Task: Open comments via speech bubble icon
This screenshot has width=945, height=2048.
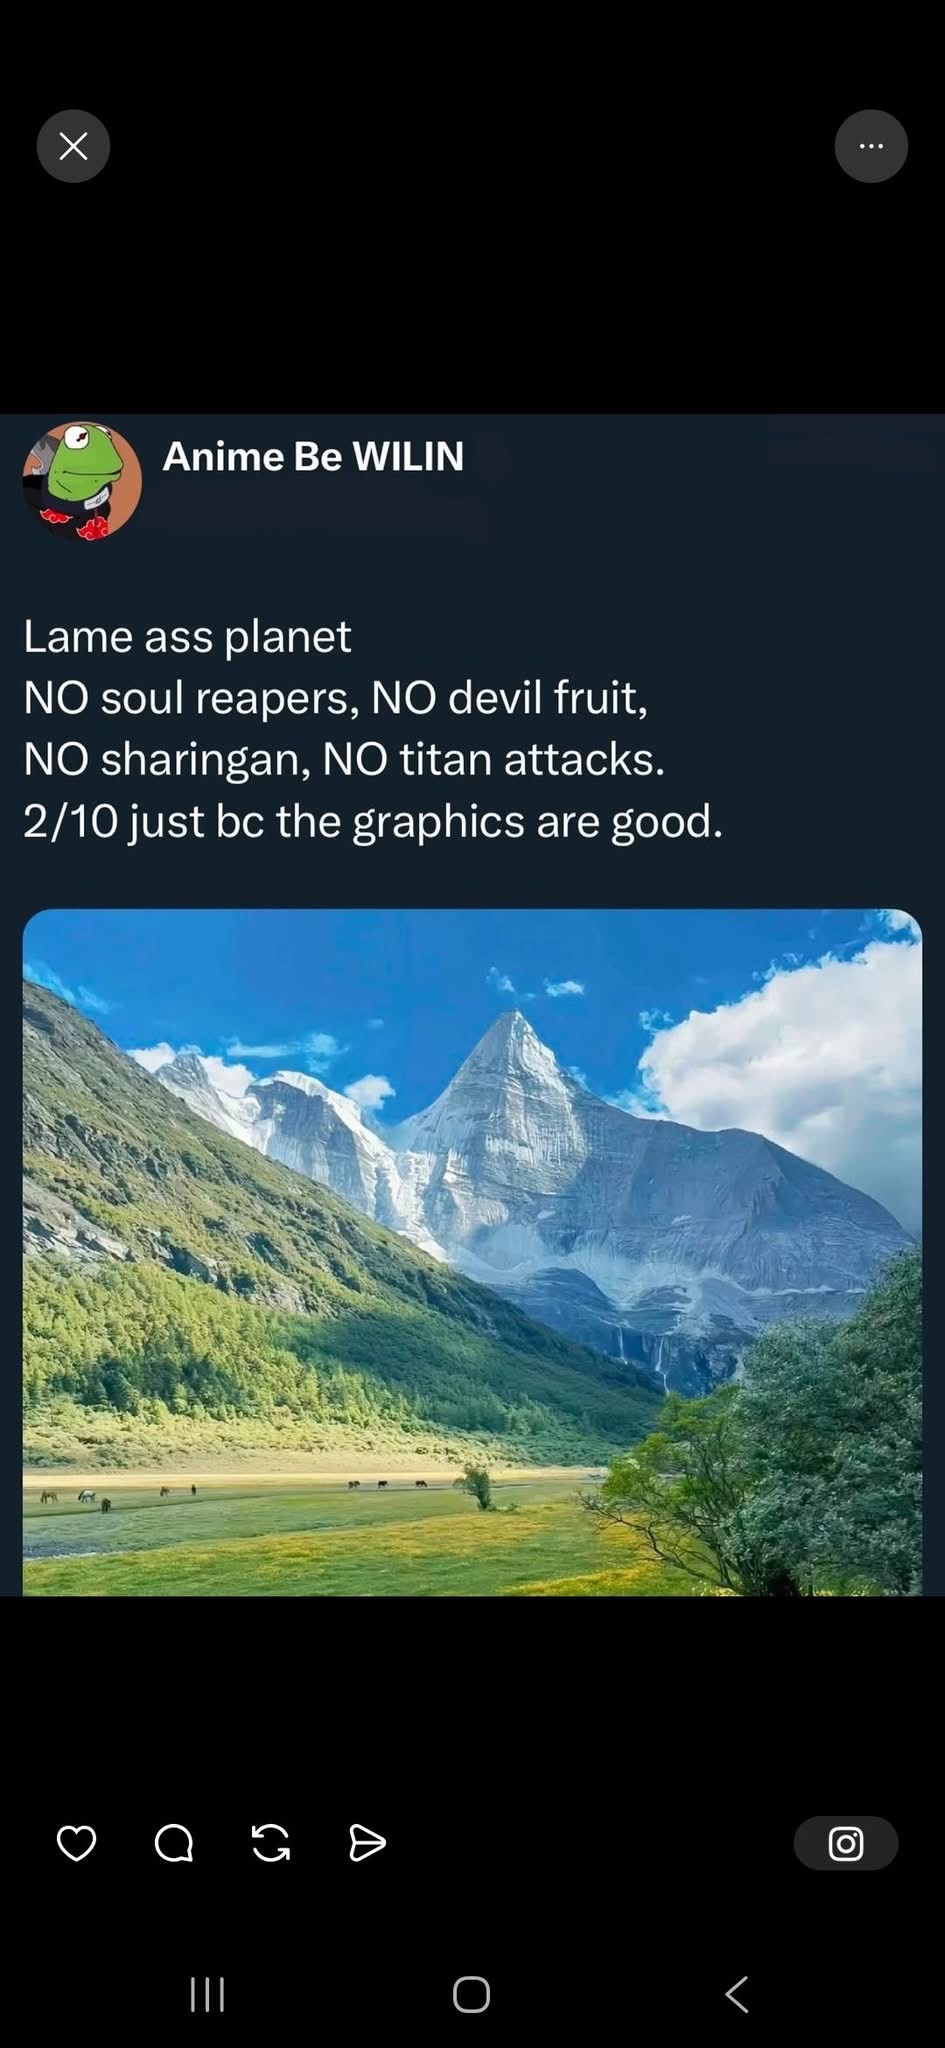Action: (x=174, y=1842)
